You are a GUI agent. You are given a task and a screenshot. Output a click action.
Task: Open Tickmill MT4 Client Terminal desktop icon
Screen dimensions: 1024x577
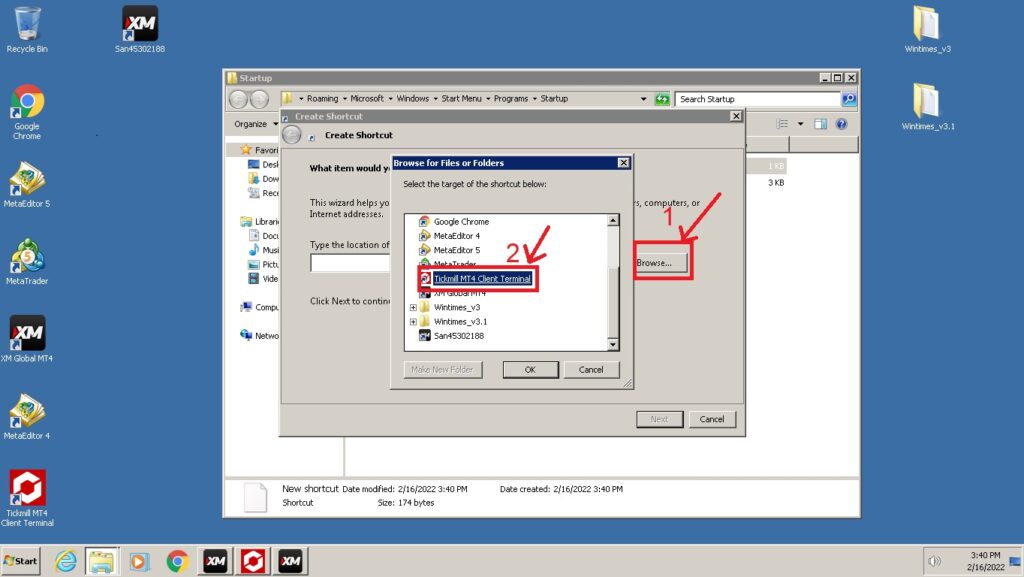pos(27,498)
